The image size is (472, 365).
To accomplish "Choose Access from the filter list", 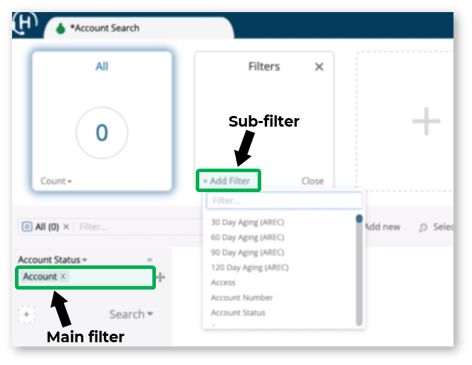I will (x=223, y=283).
